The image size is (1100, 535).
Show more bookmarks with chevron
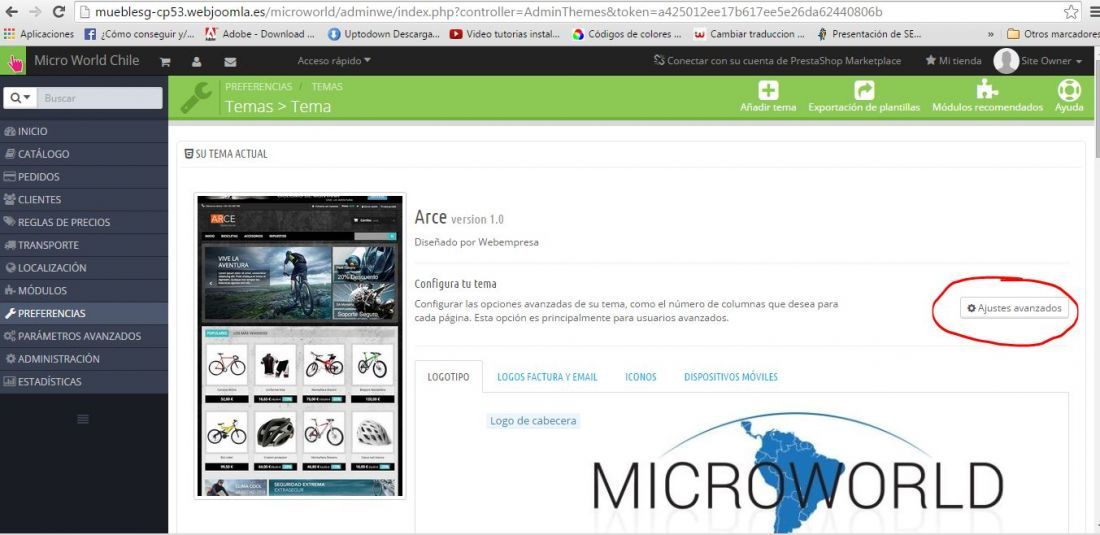[x=991, y=34]
